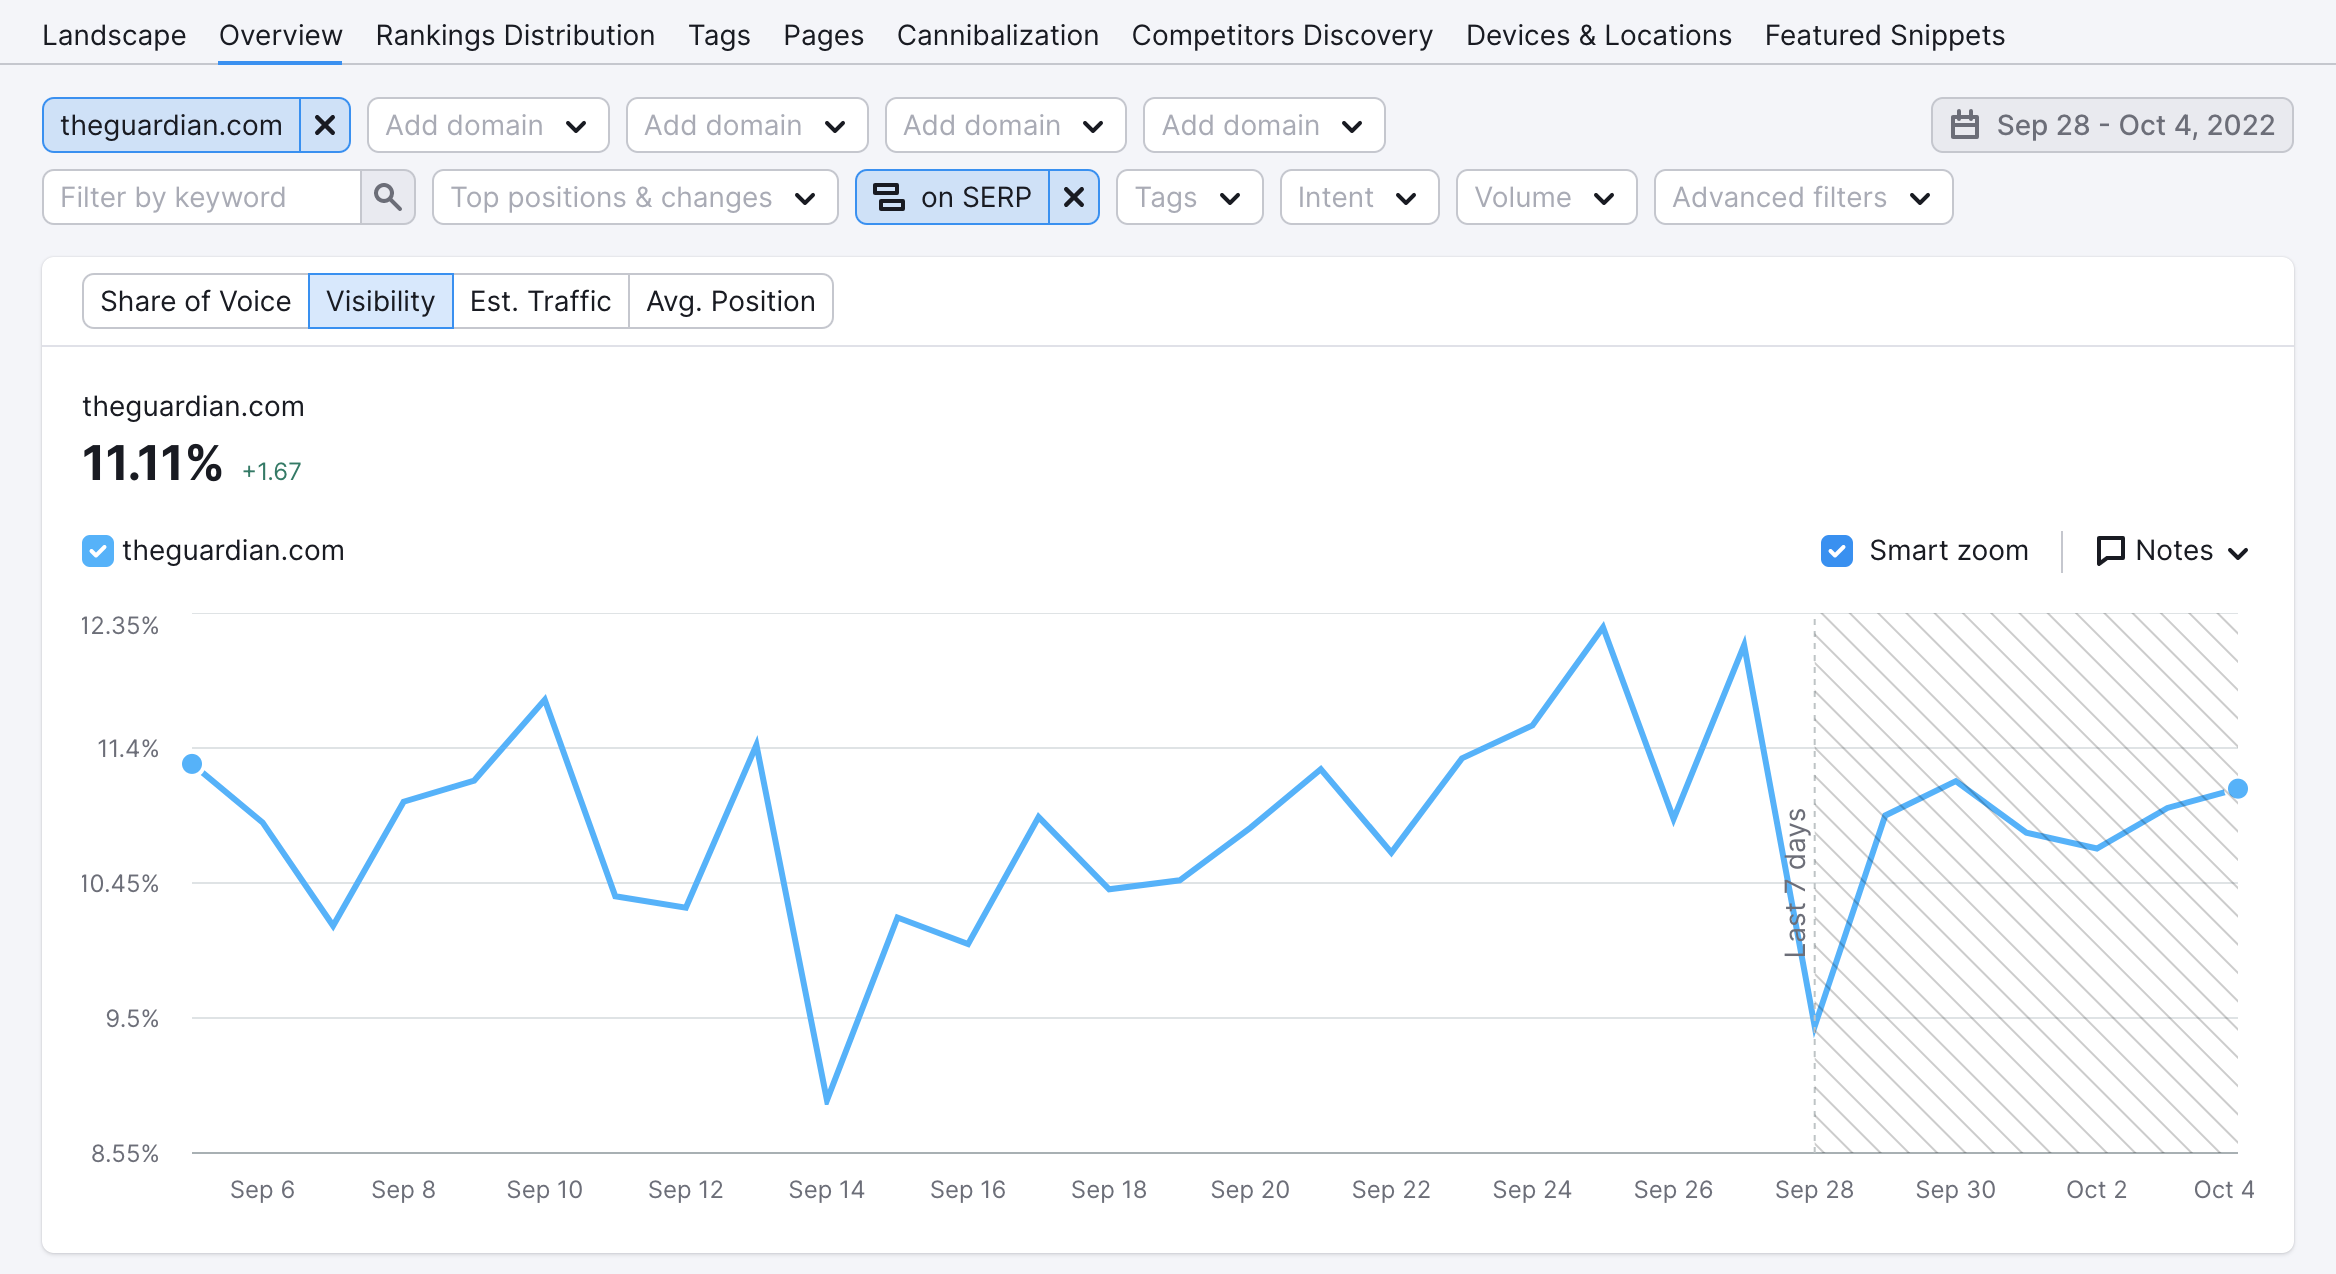Screen dimensions: 2336x1274
Task: Open the third Add domain dropdown
Action: click(x=1006, y=125)
